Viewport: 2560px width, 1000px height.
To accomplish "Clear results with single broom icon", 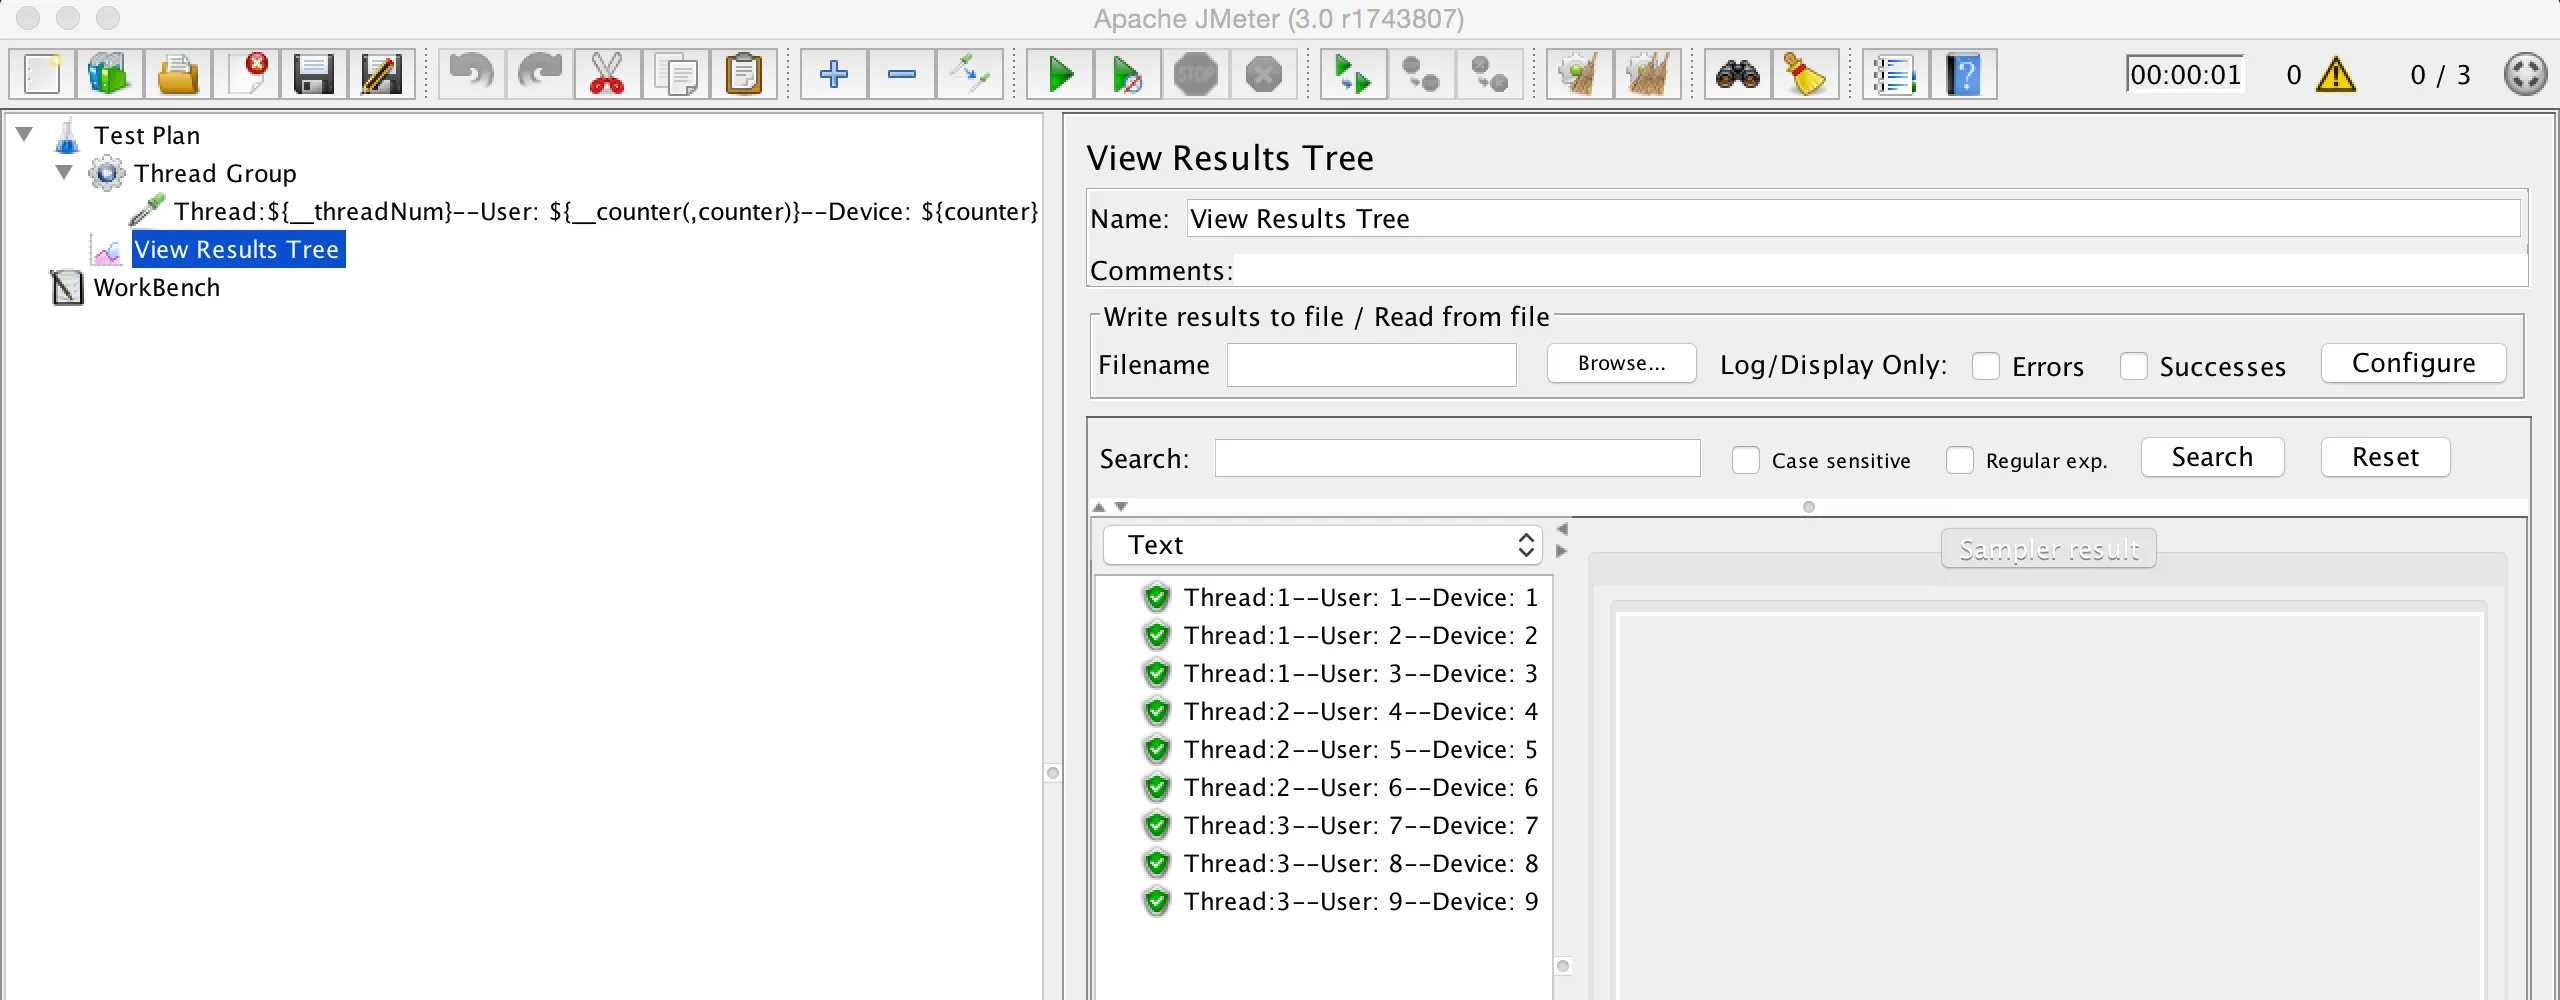I will point(1579,74).
